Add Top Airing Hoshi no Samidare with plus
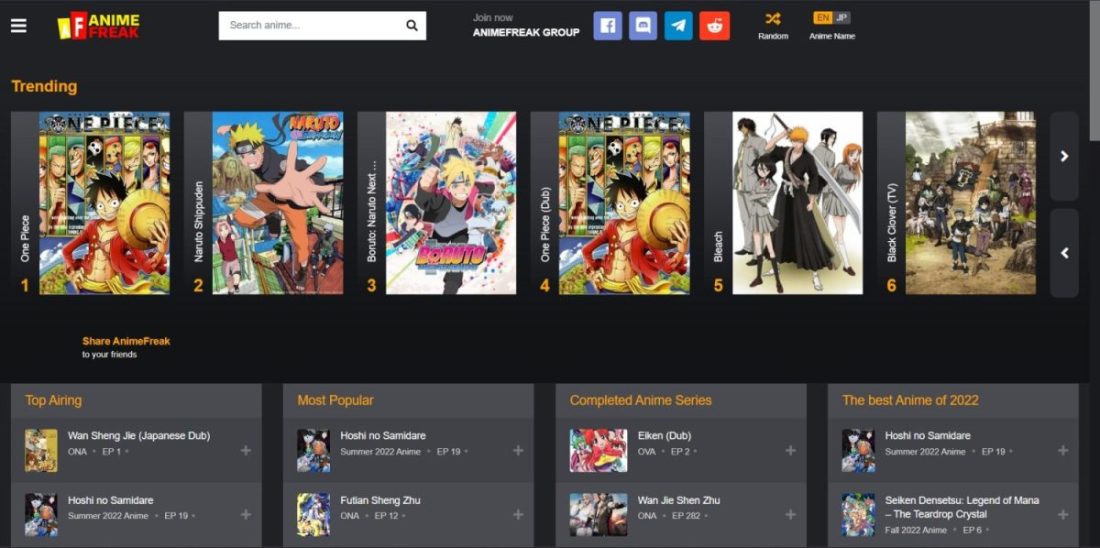This screenshot has width=1100, height=548. click(246, 515)
